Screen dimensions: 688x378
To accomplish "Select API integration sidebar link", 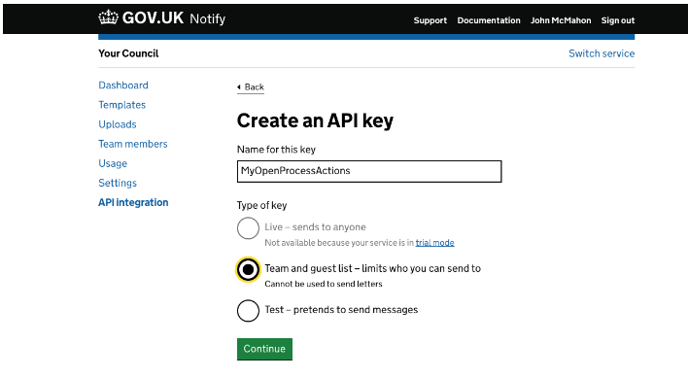I will pos(133,202).
